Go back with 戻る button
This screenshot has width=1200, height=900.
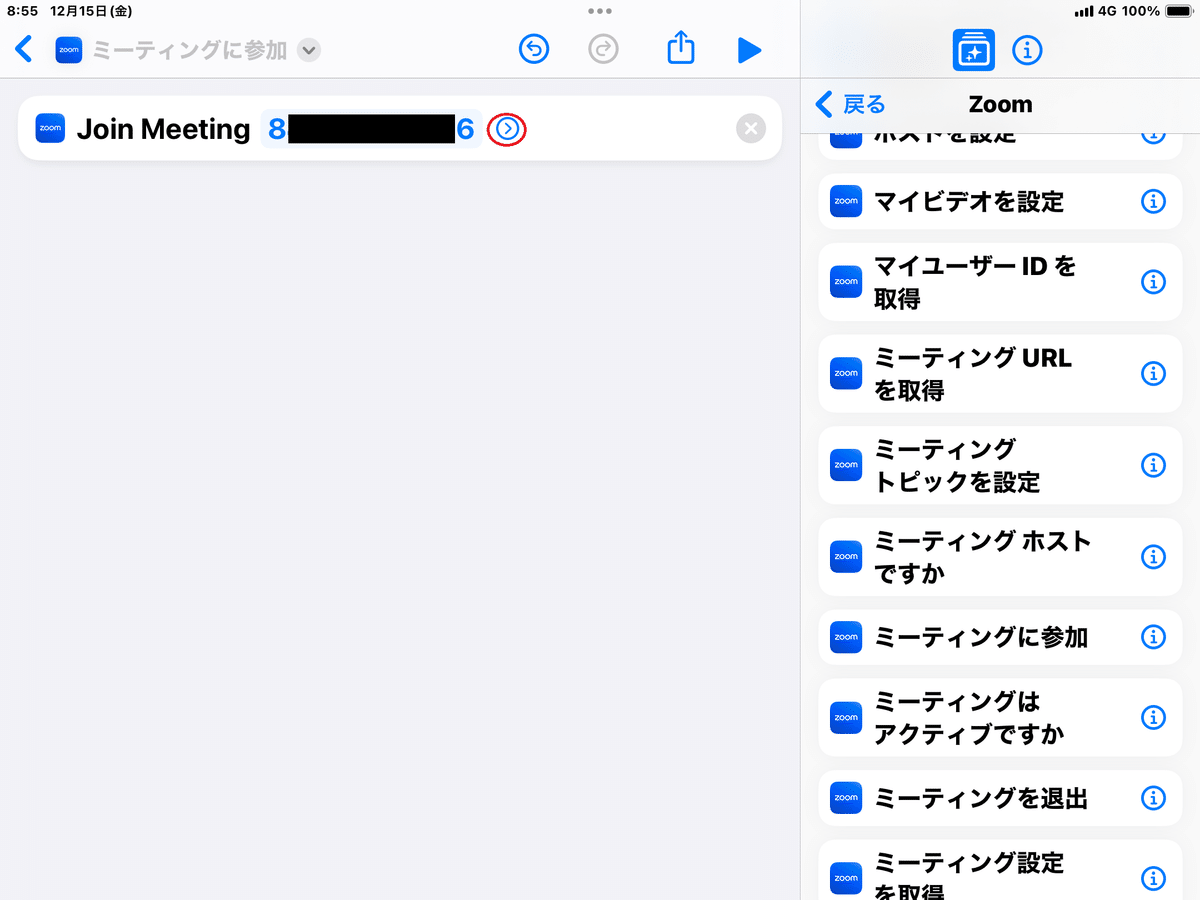coord(851,104)
